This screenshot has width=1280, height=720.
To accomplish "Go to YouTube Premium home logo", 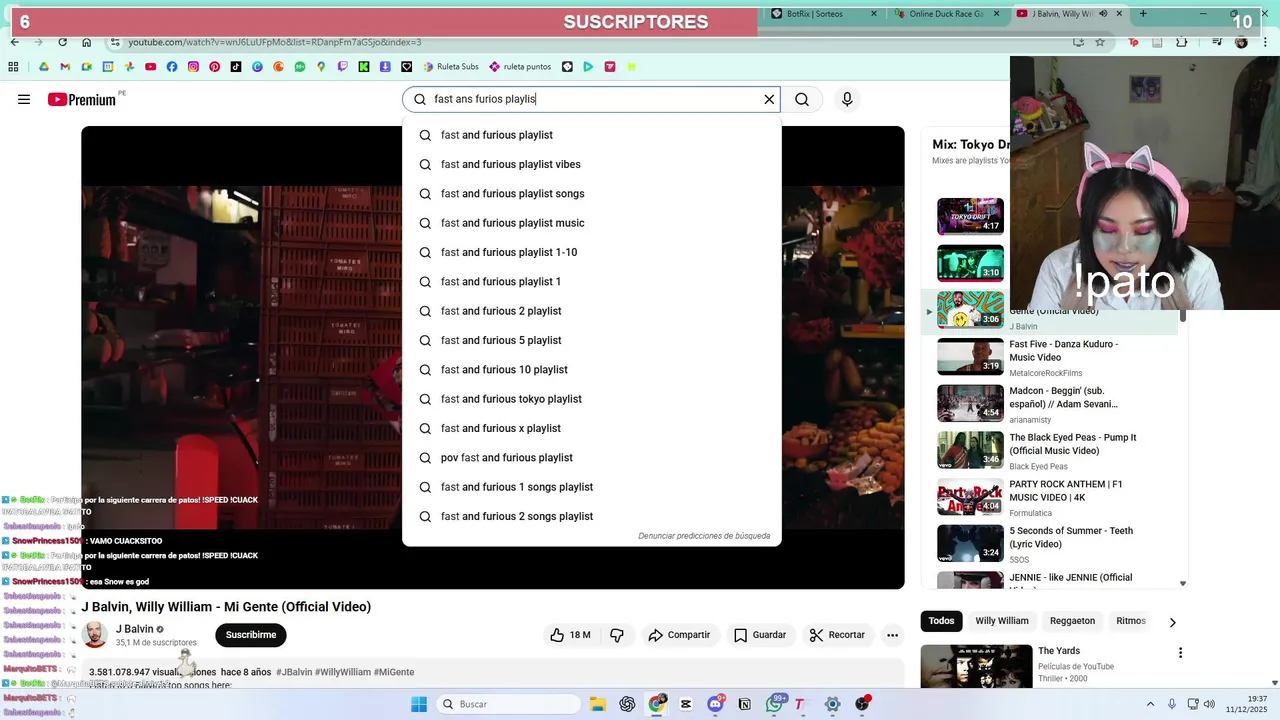I will [84, 99].
